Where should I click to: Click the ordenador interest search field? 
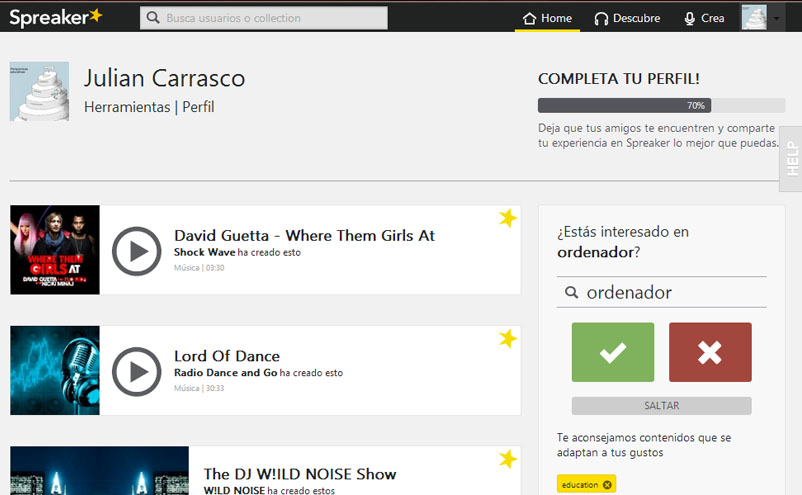click(x=661, y=292)
